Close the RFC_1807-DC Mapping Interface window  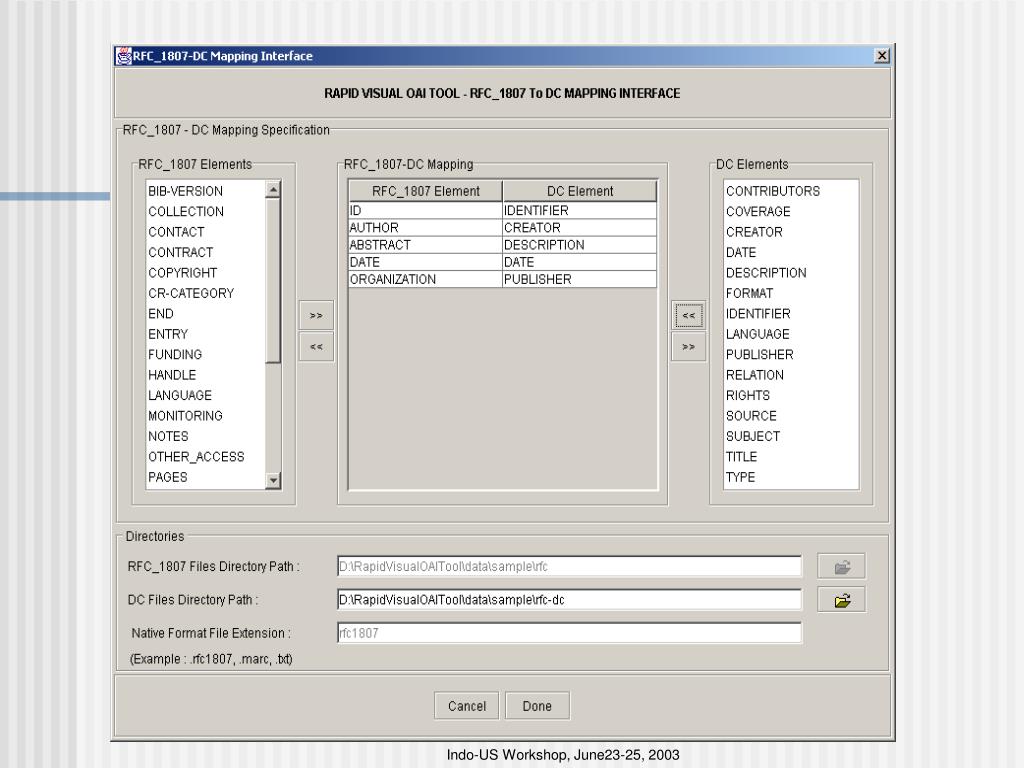(x=882, y=56)
